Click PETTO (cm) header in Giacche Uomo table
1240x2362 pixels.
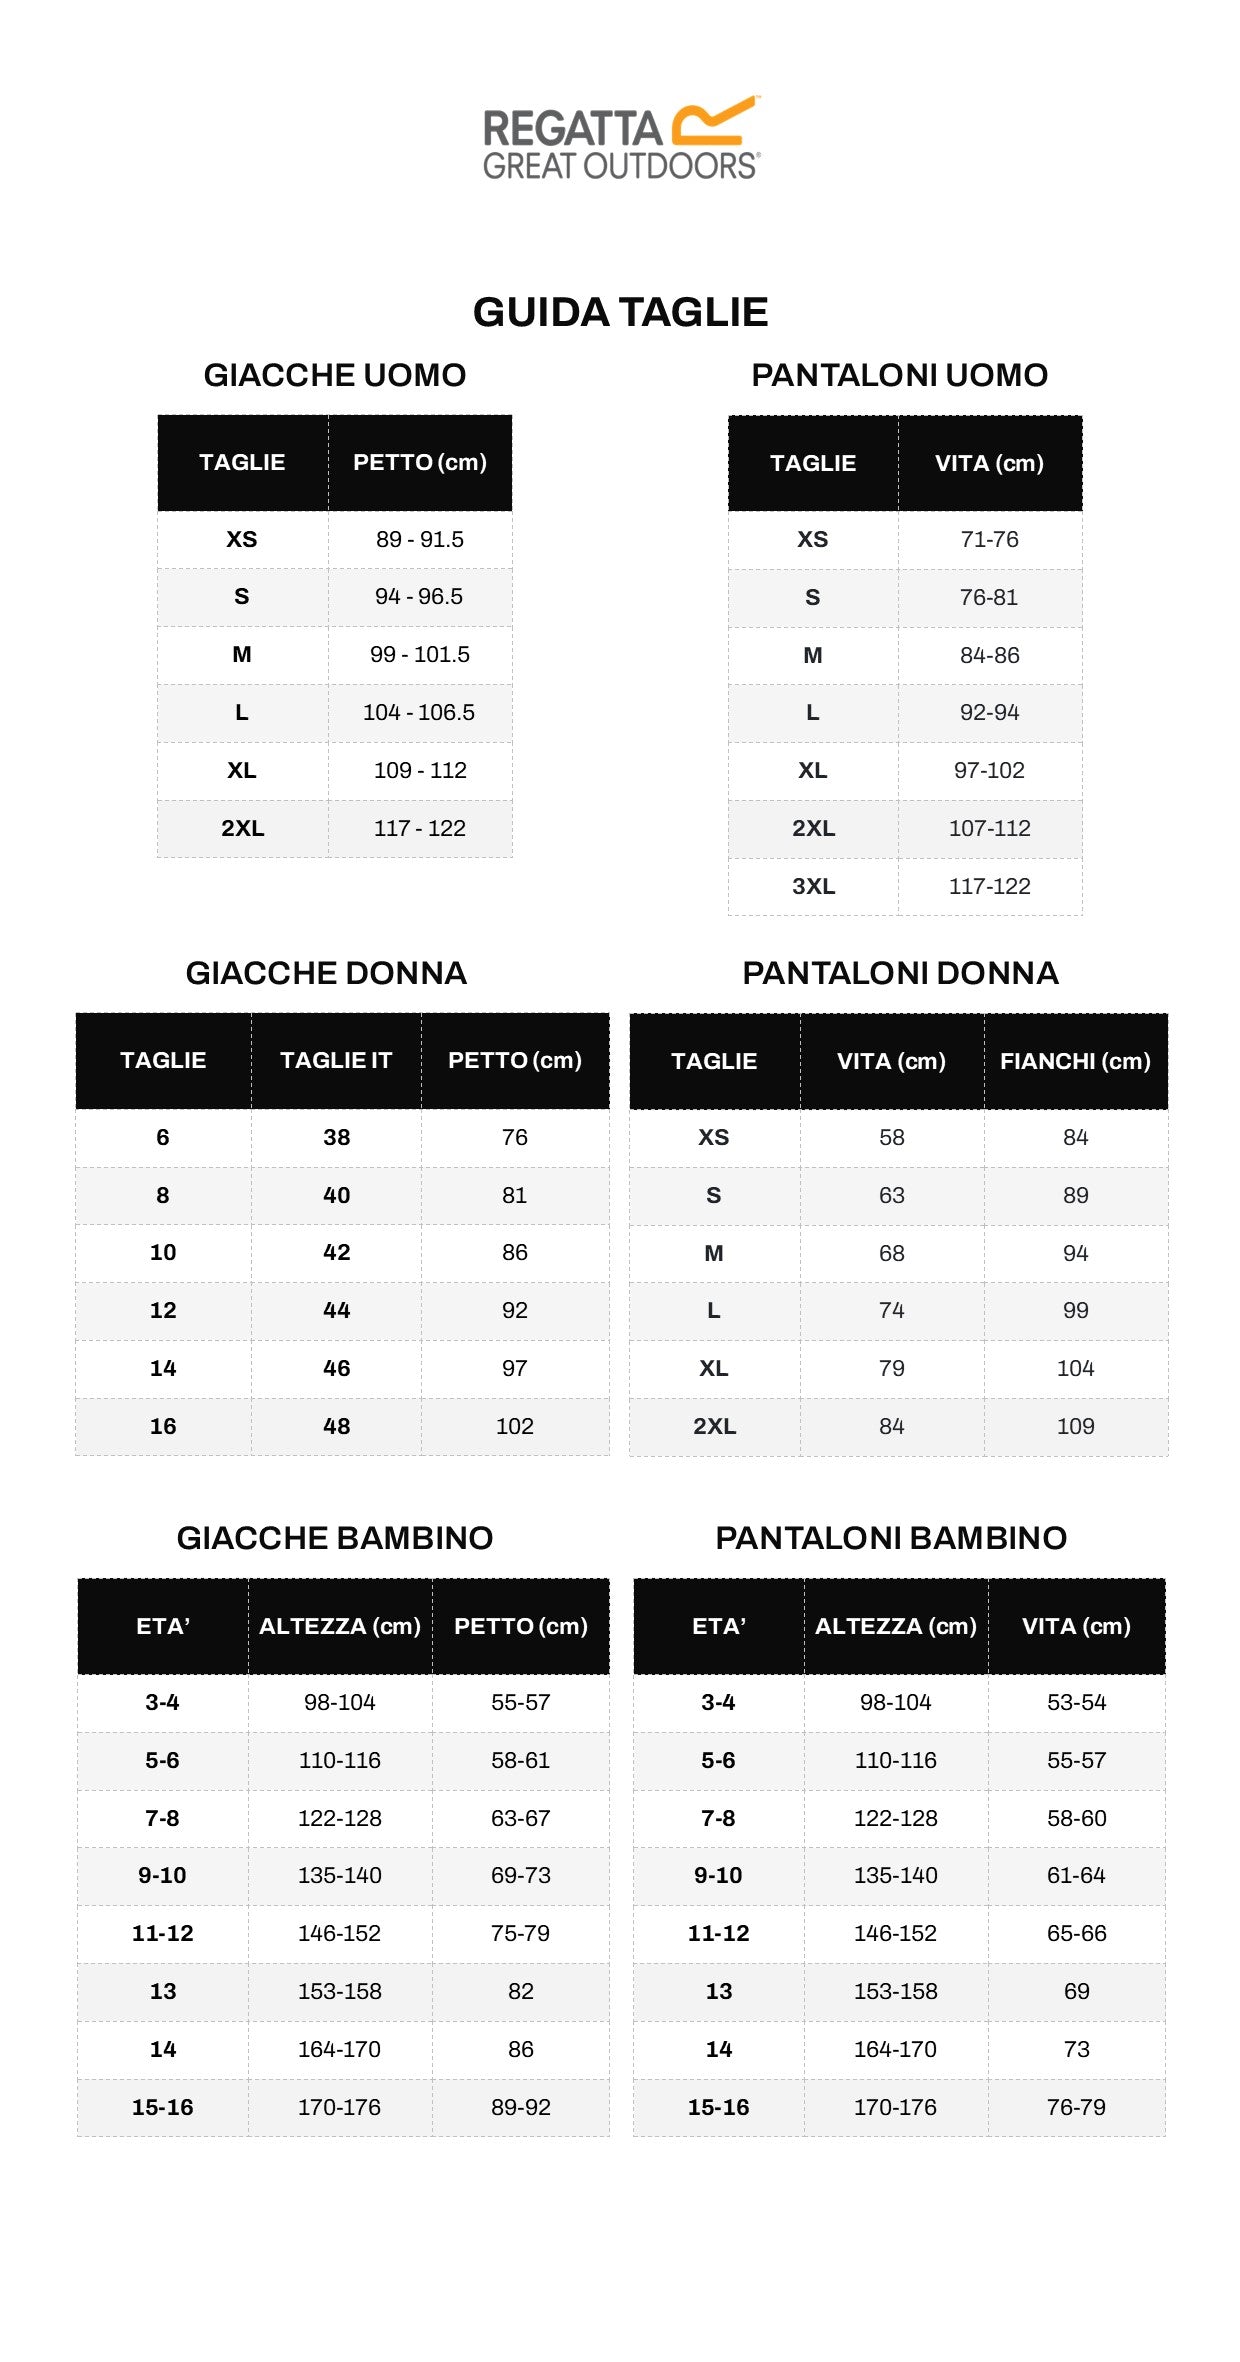pos(420,462)
